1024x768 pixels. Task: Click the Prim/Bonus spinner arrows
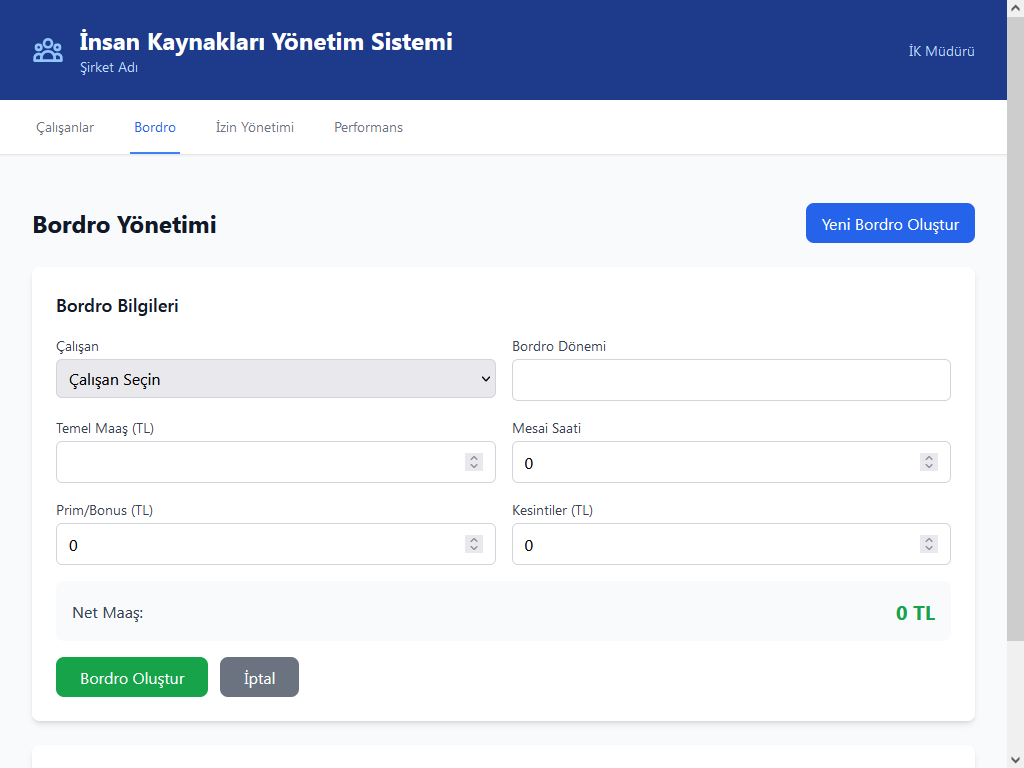click(x=474, y=544)
